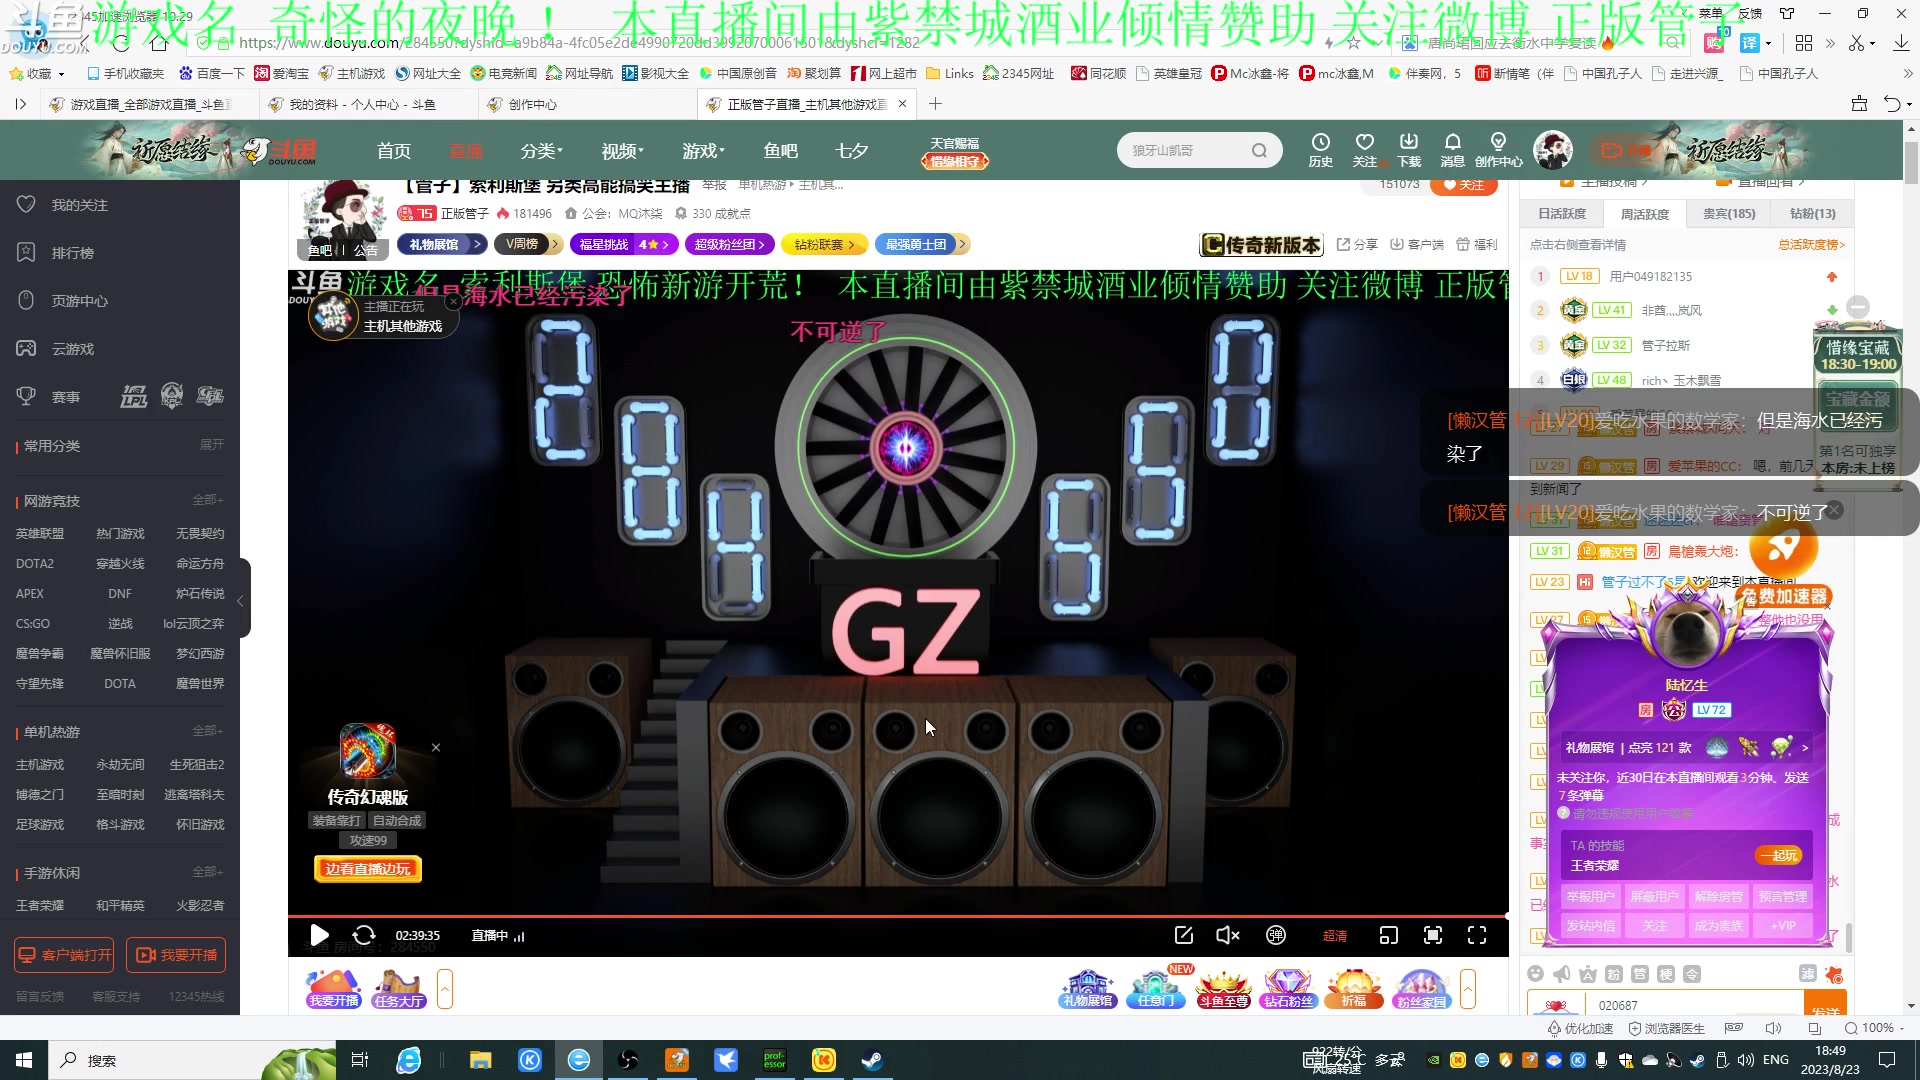Image resolution: width=1920 pixels, height=1080 pixels.
Task: Click 一起玩 button in user card
Action: point(1780,855)
